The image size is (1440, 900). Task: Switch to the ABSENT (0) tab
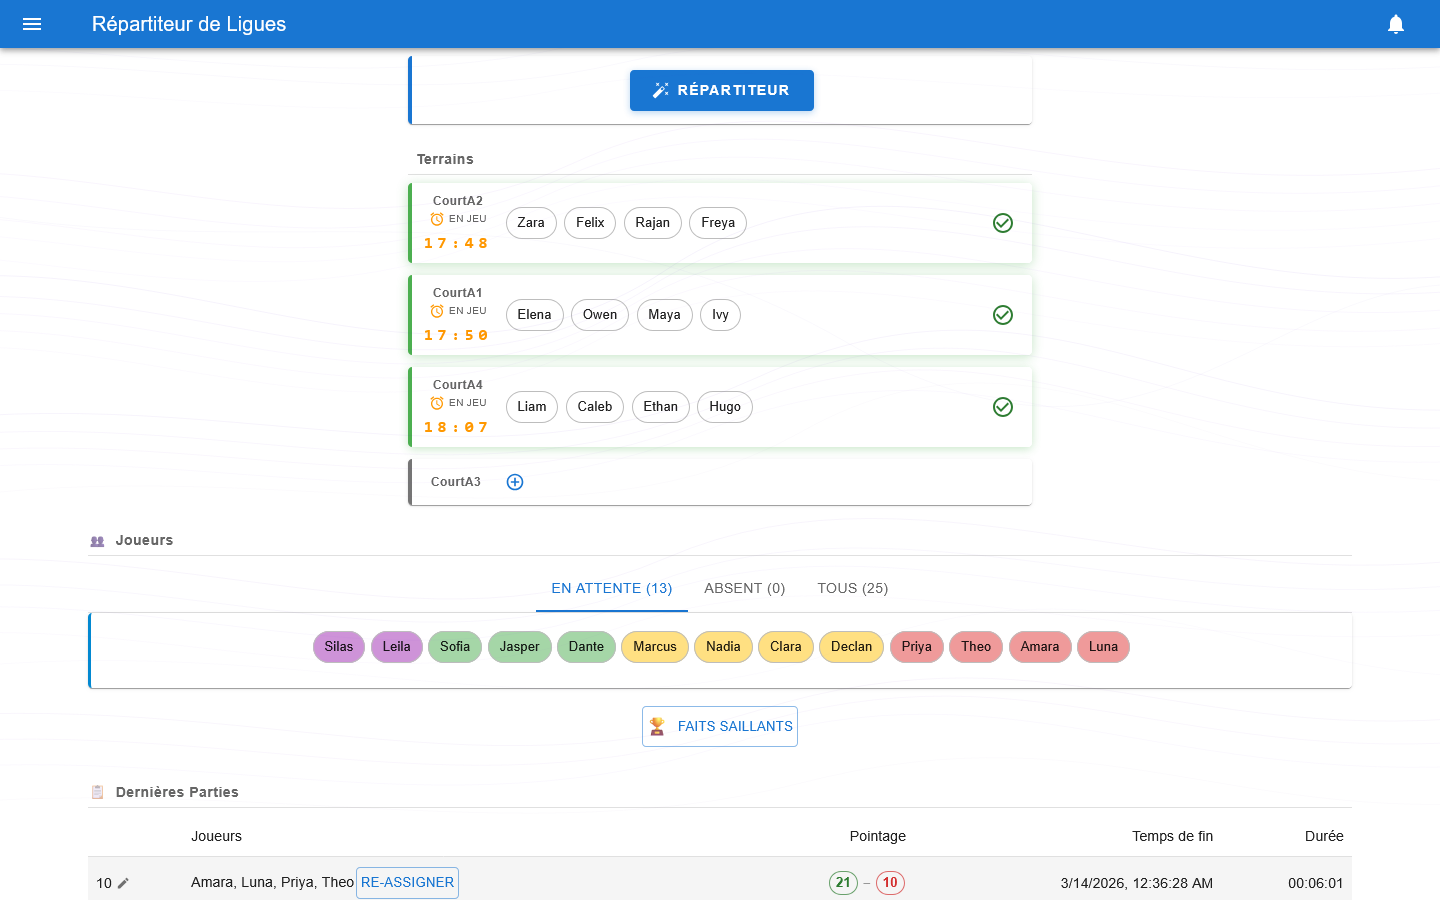tap(744, 588)
